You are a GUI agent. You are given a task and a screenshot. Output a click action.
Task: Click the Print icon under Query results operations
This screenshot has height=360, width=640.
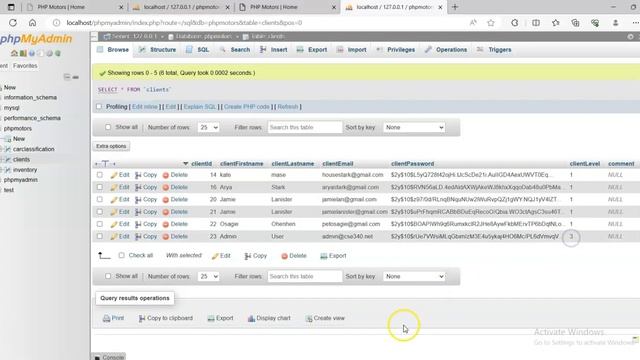107,318
